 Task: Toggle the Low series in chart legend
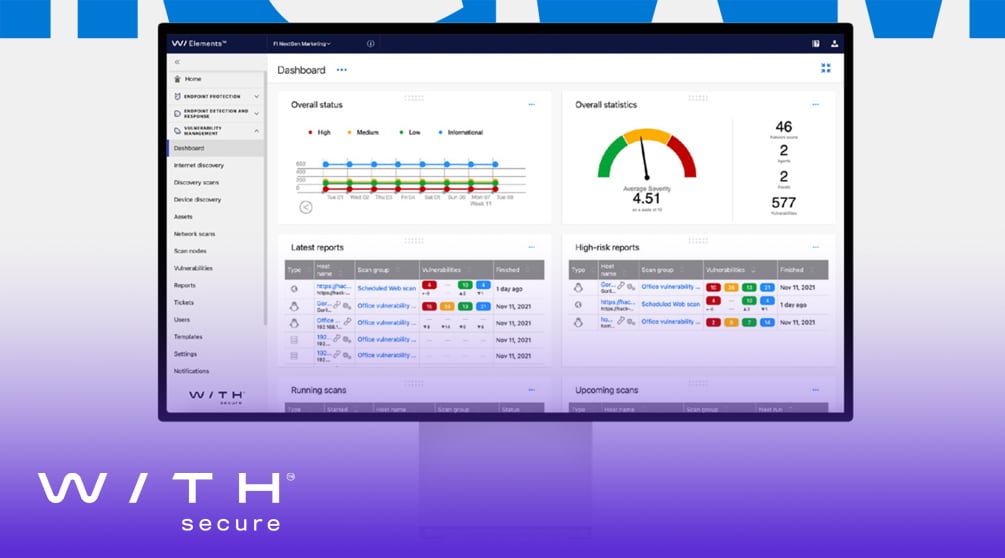[410, 132]
